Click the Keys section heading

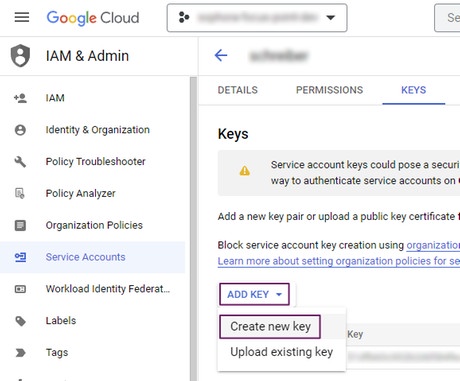[233, 134]
